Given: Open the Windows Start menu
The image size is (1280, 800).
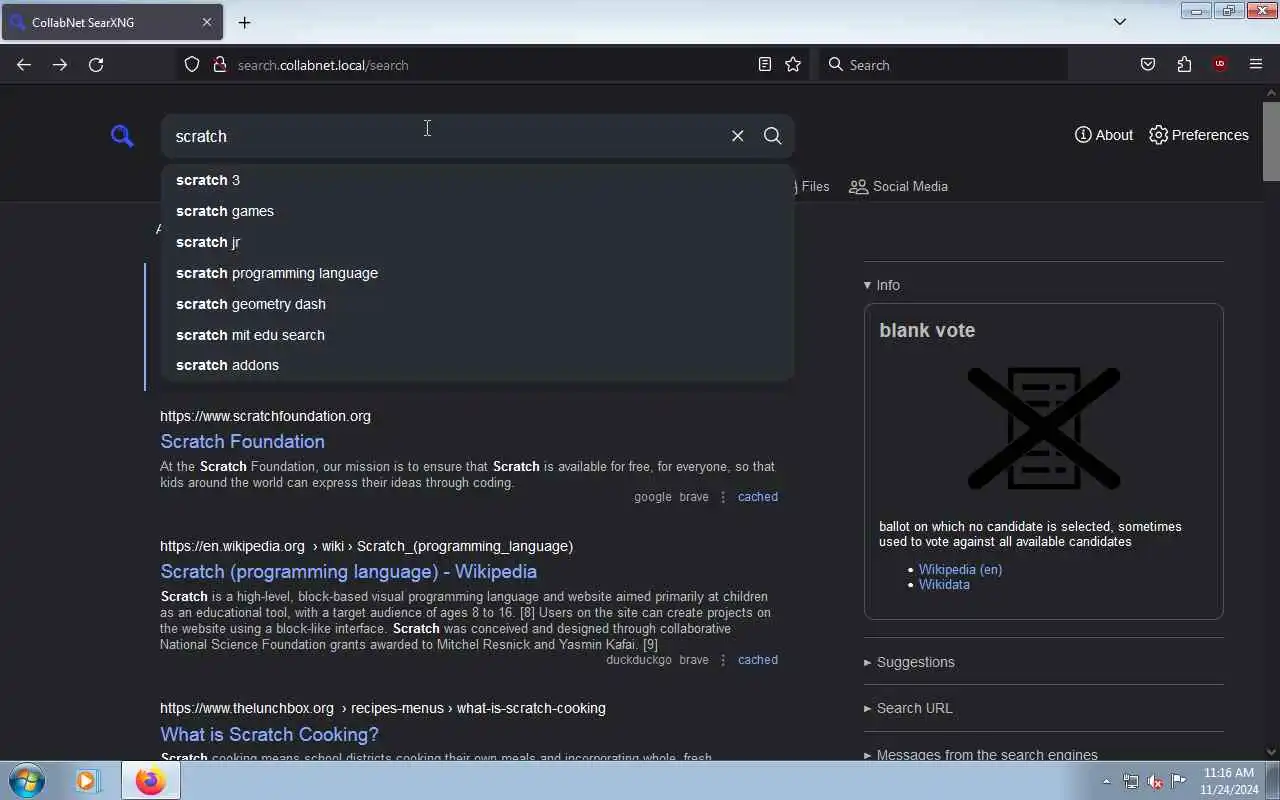Looking at the screenshot, I should click(26, 781).
